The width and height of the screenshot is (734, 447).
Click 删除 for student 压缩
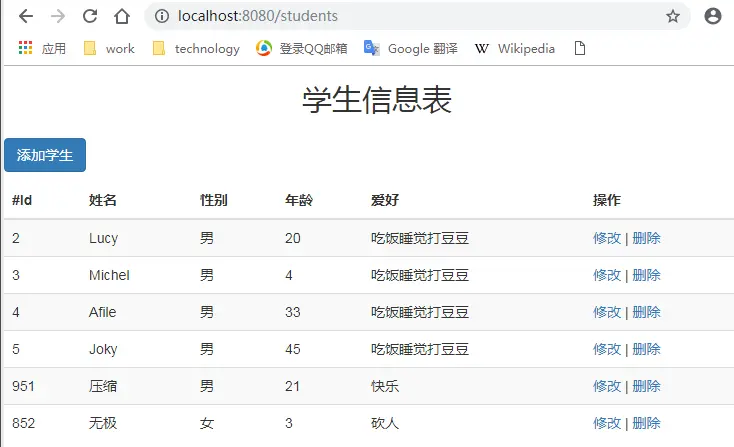(646, 386)
